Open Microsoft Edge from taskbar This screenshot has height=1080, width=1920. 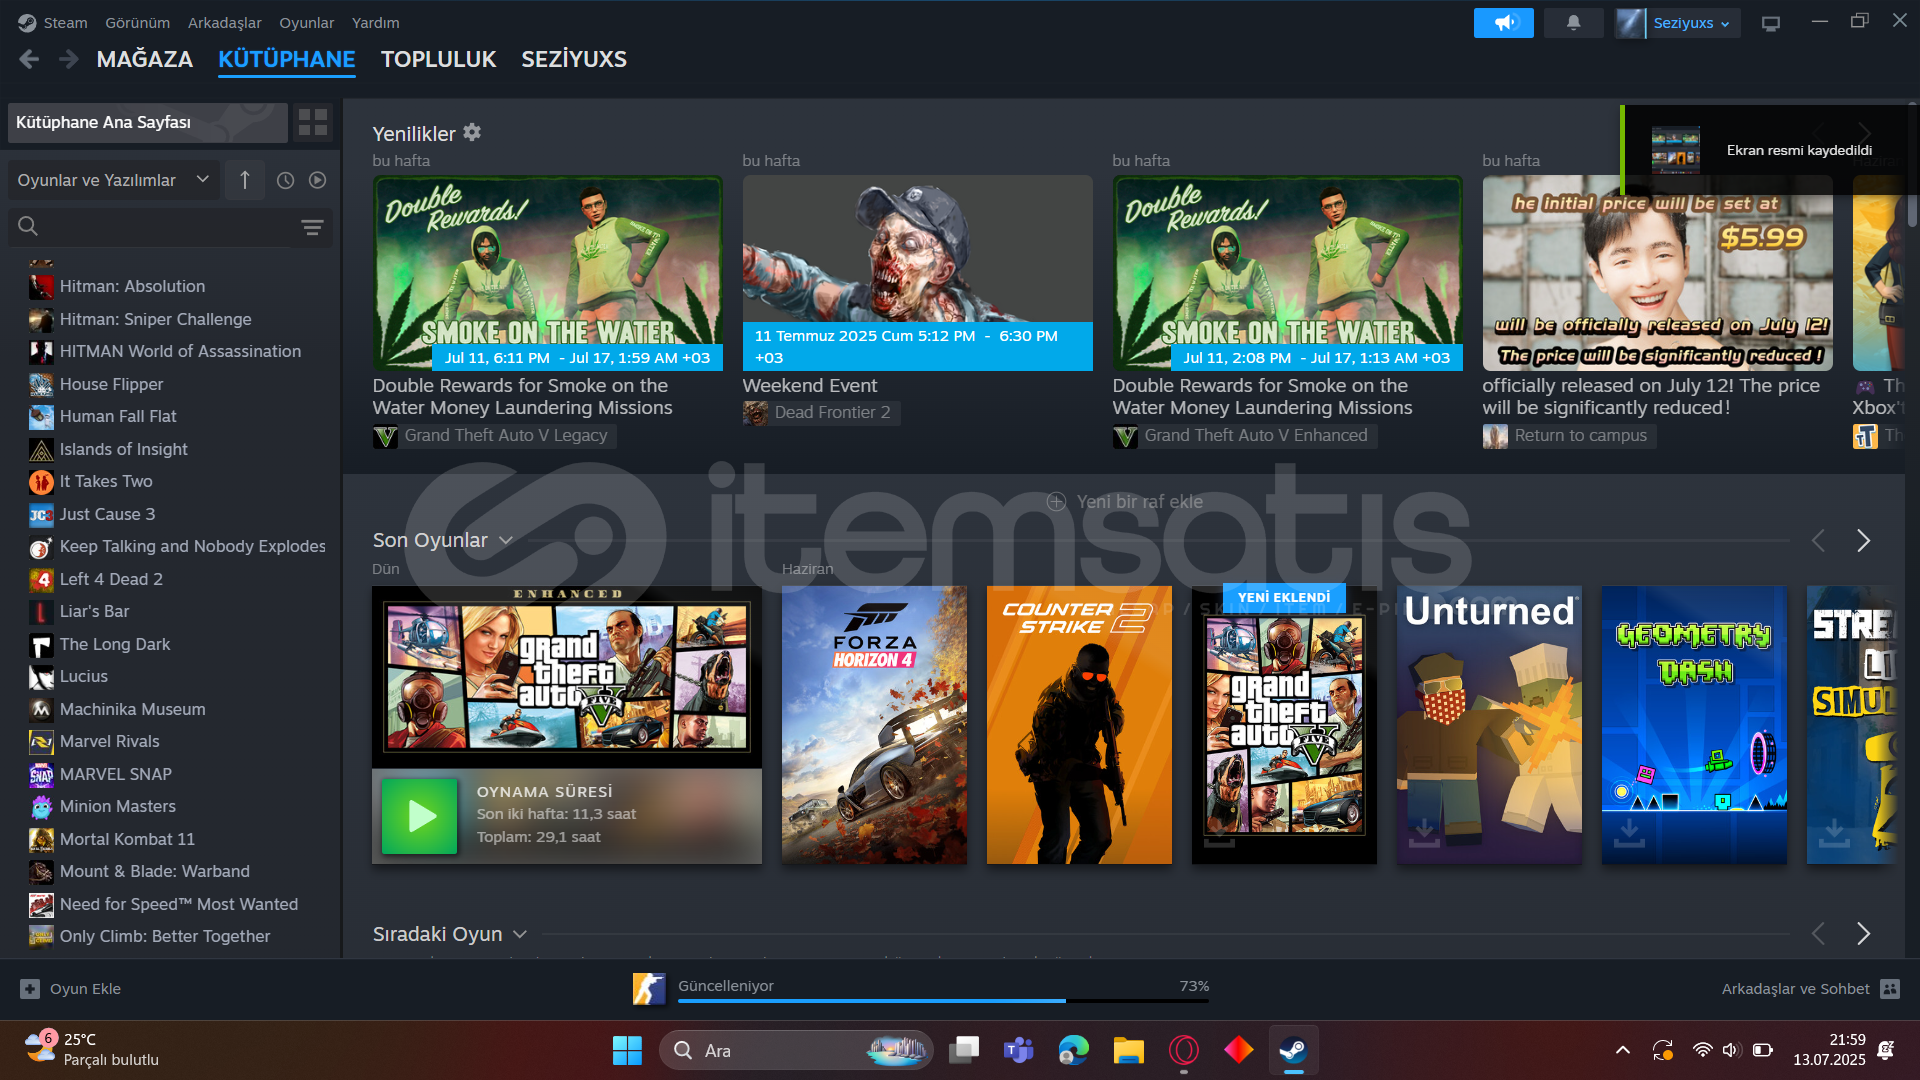pyautogui.click(x=1073, y=1050)
